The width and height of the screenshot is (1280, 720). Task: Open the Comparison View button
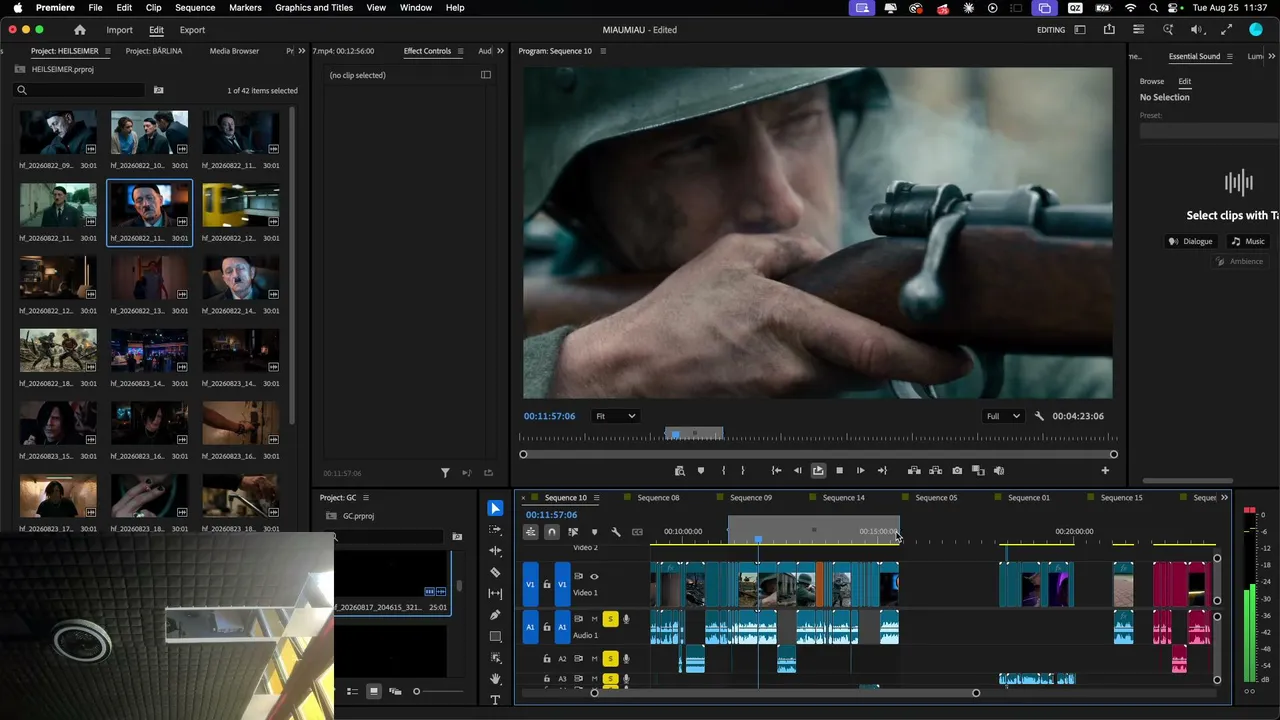pyautogui.click(x=978, y=471)
